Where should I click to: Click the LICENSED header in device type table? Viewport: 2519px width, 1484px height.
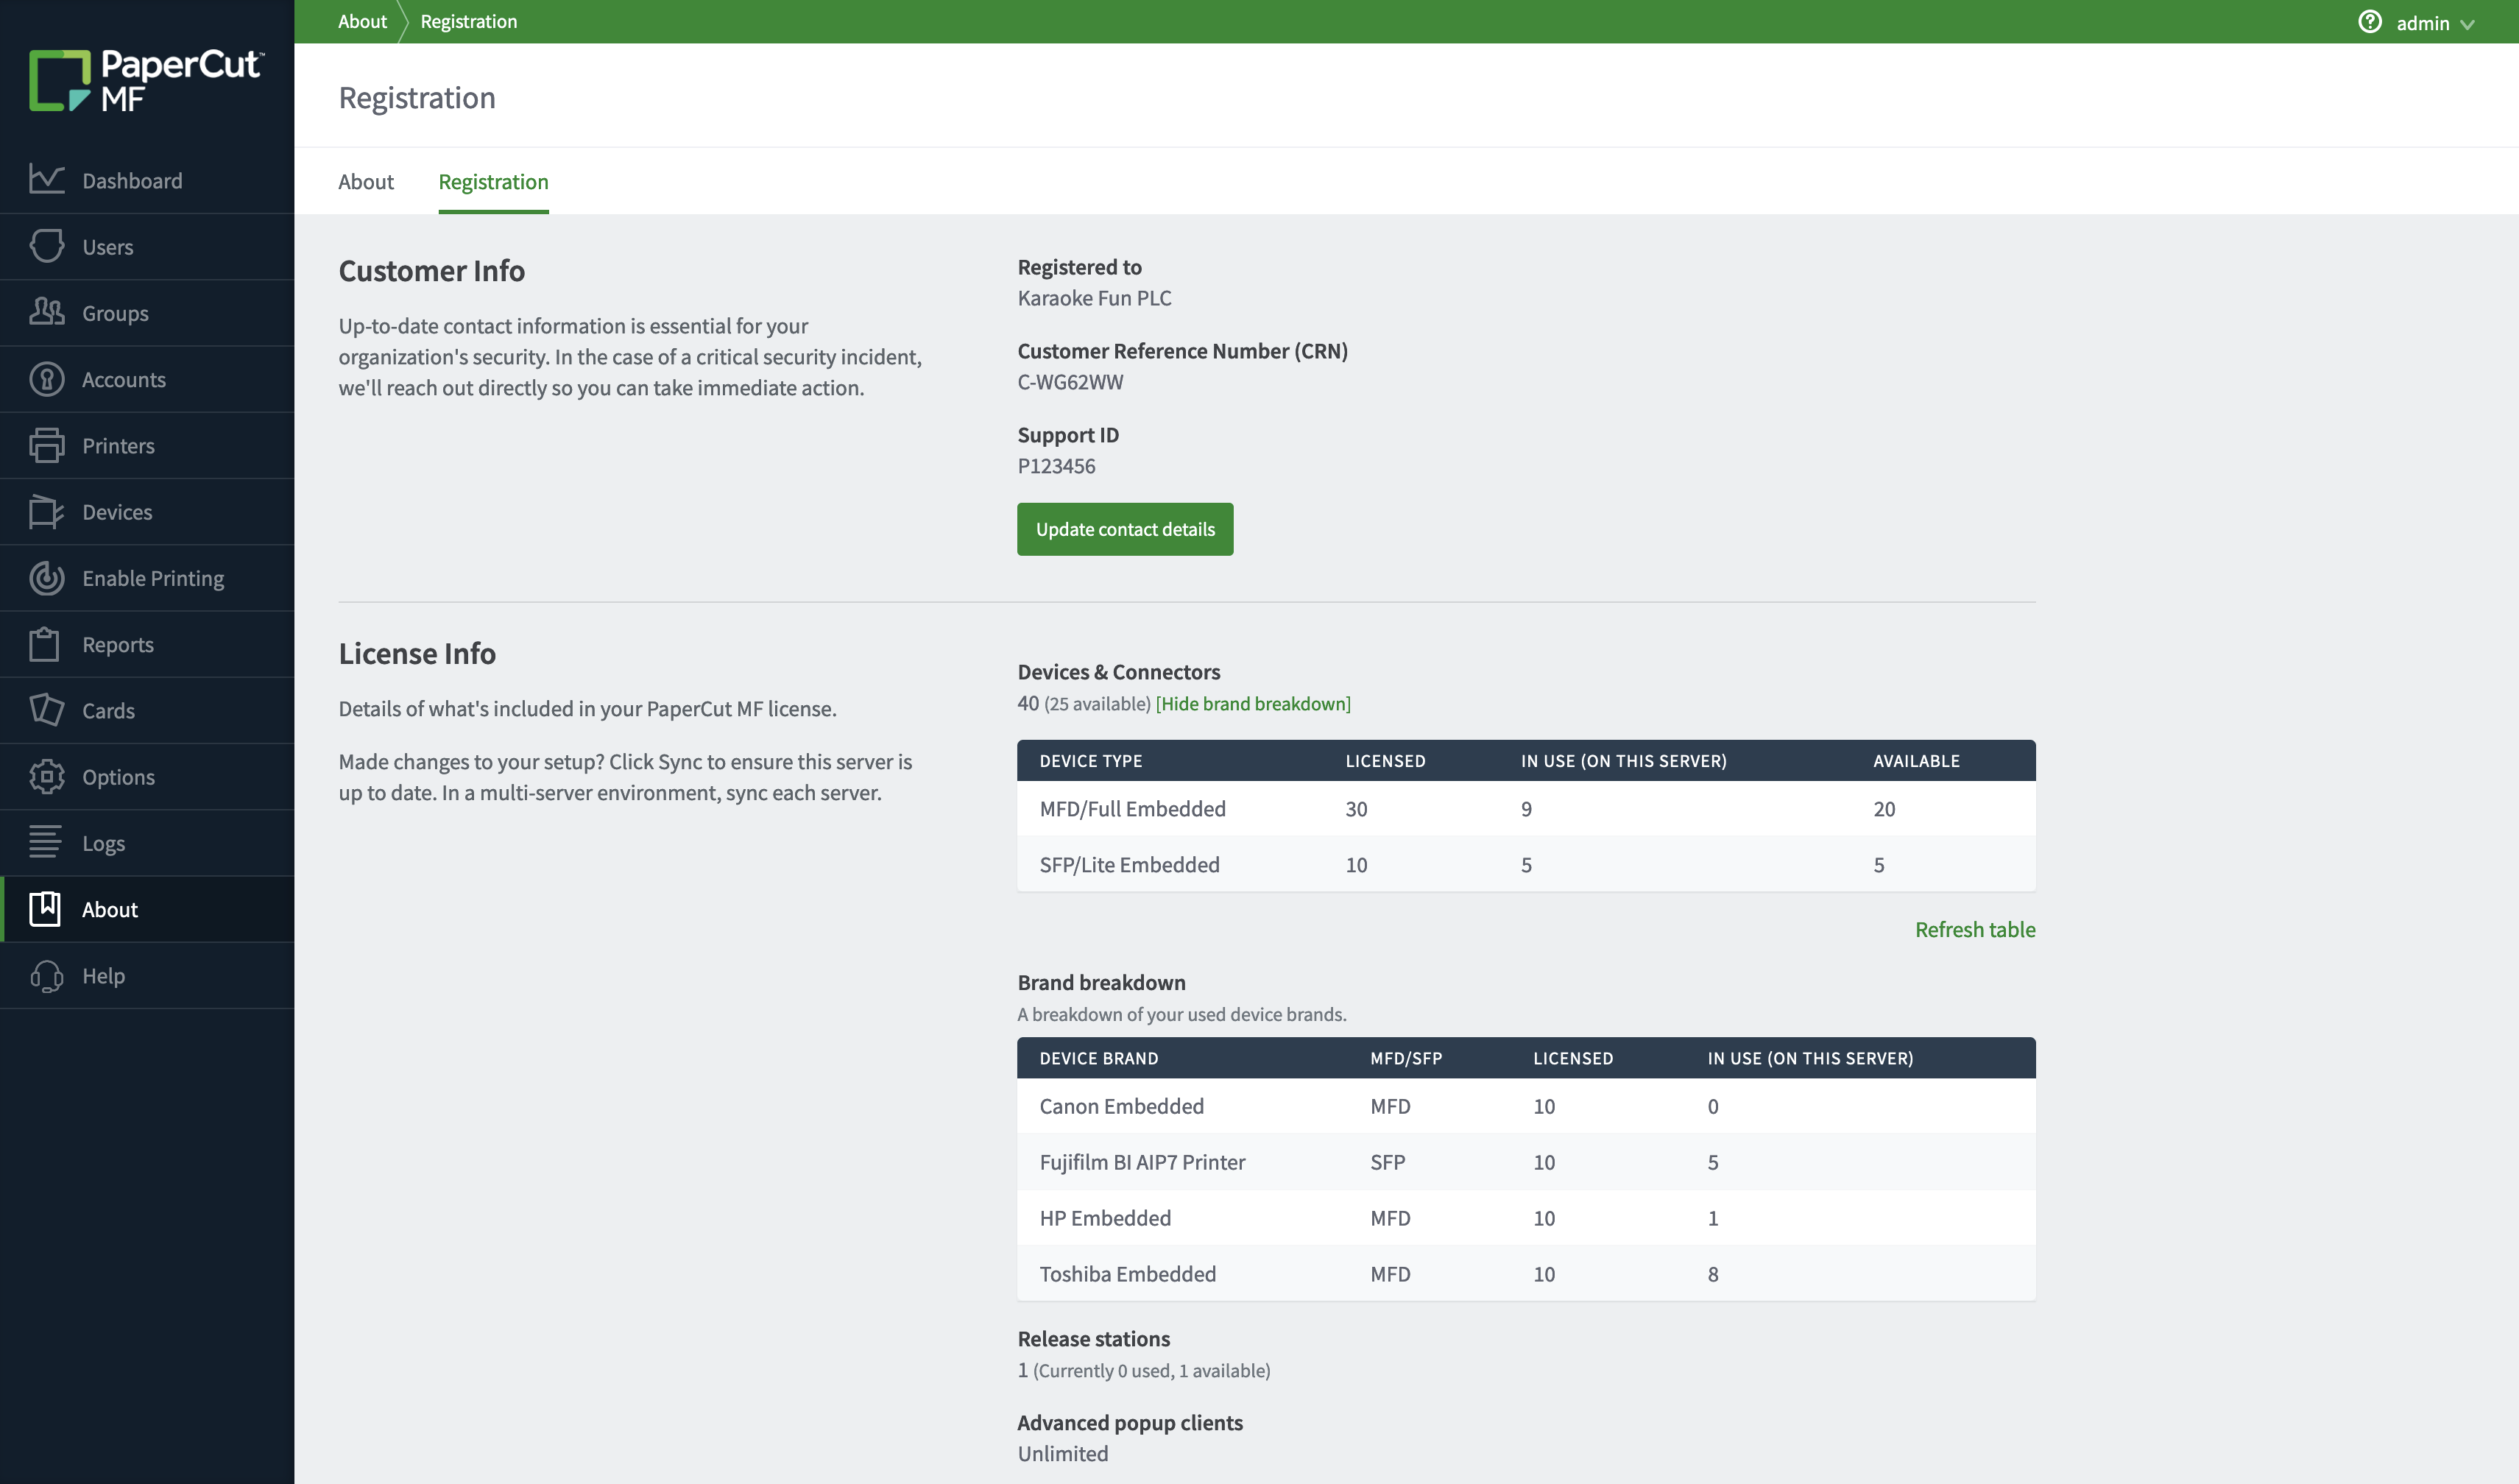click(x=1385, y=760)
